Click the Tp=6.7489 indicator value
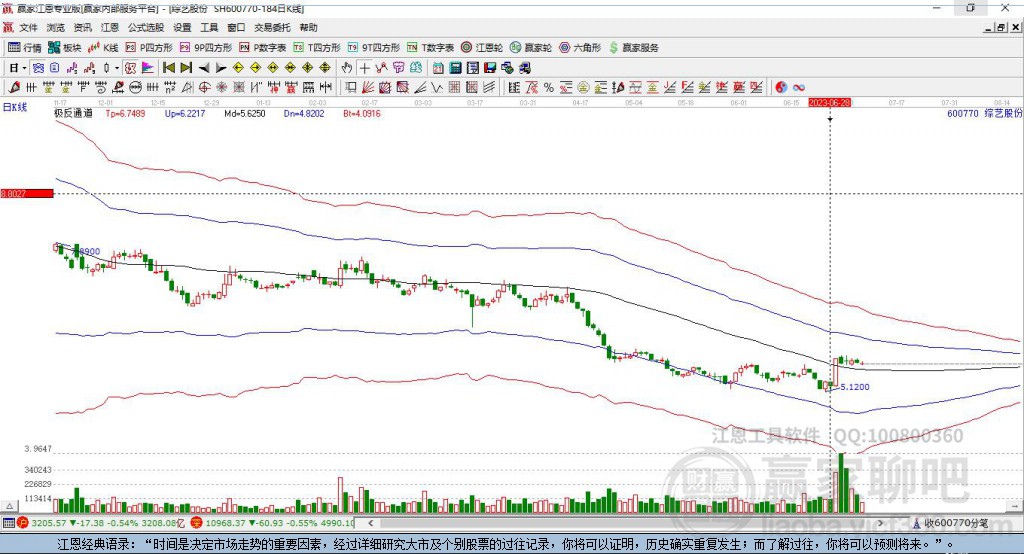This screenshot has height=554, width=1024. tap(125, 113)
